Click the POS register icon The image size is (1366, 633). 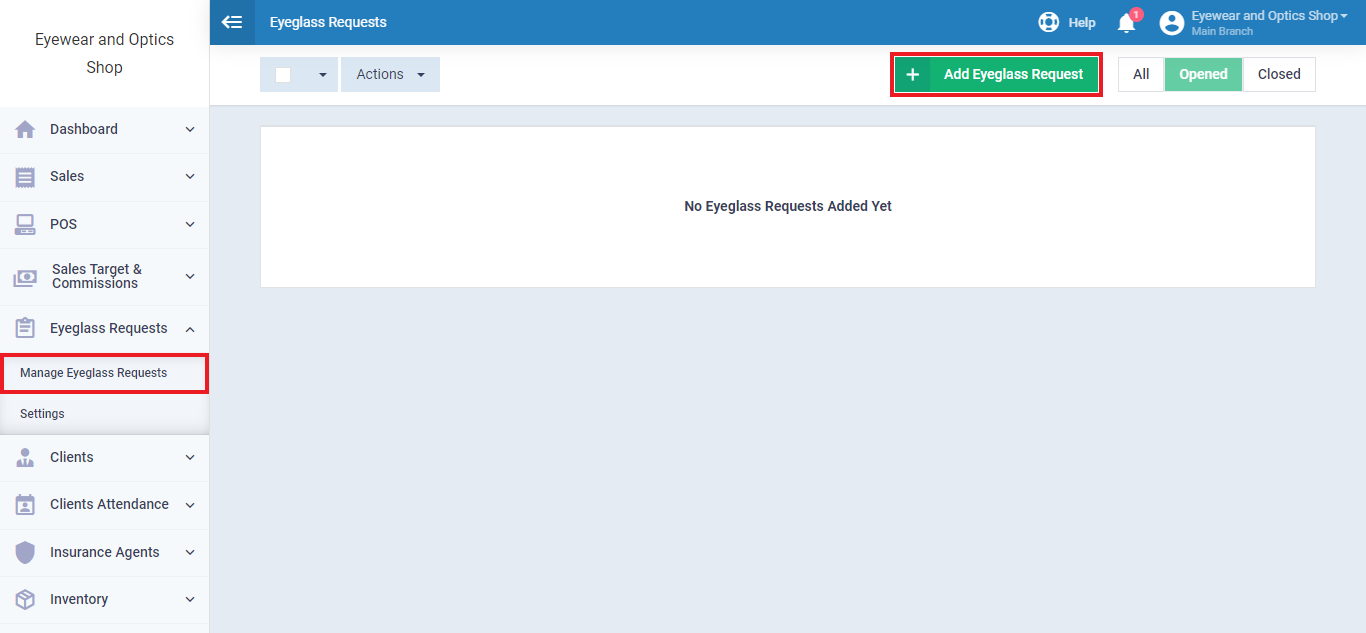click(25, 224)
